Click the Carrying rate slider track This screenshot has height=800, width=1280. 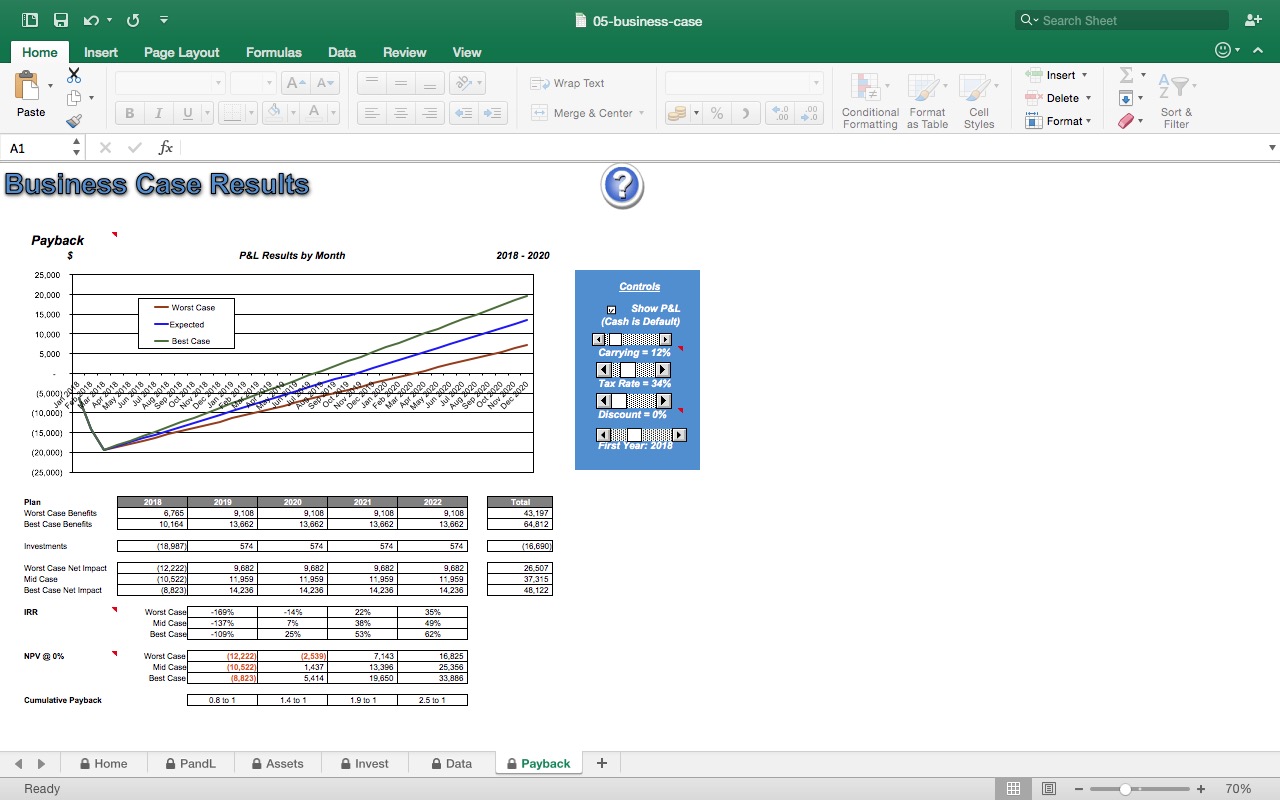[x=632, y=340]
